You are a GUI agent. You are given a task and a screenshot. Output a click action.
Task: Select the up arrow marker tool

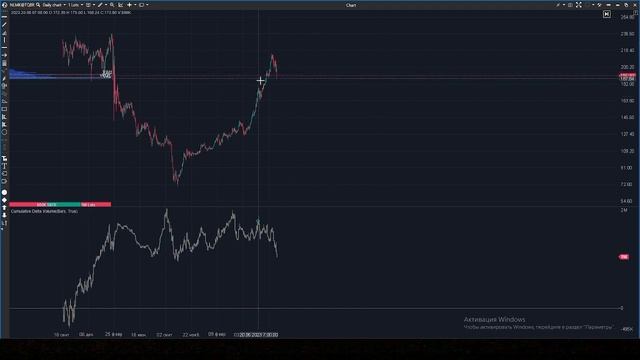coord(4,208)
